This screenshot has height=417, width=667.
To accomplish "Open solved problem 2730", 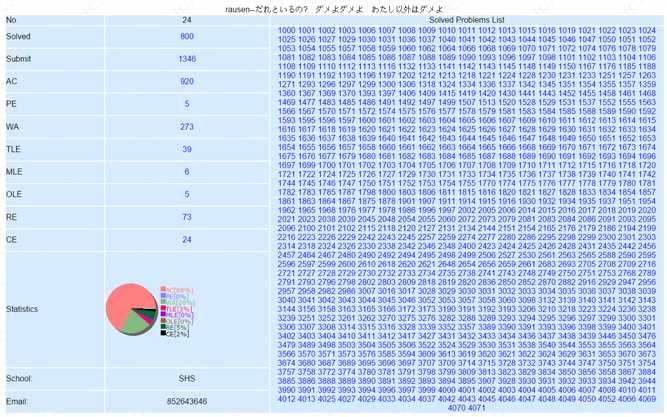I will [367, 273].
